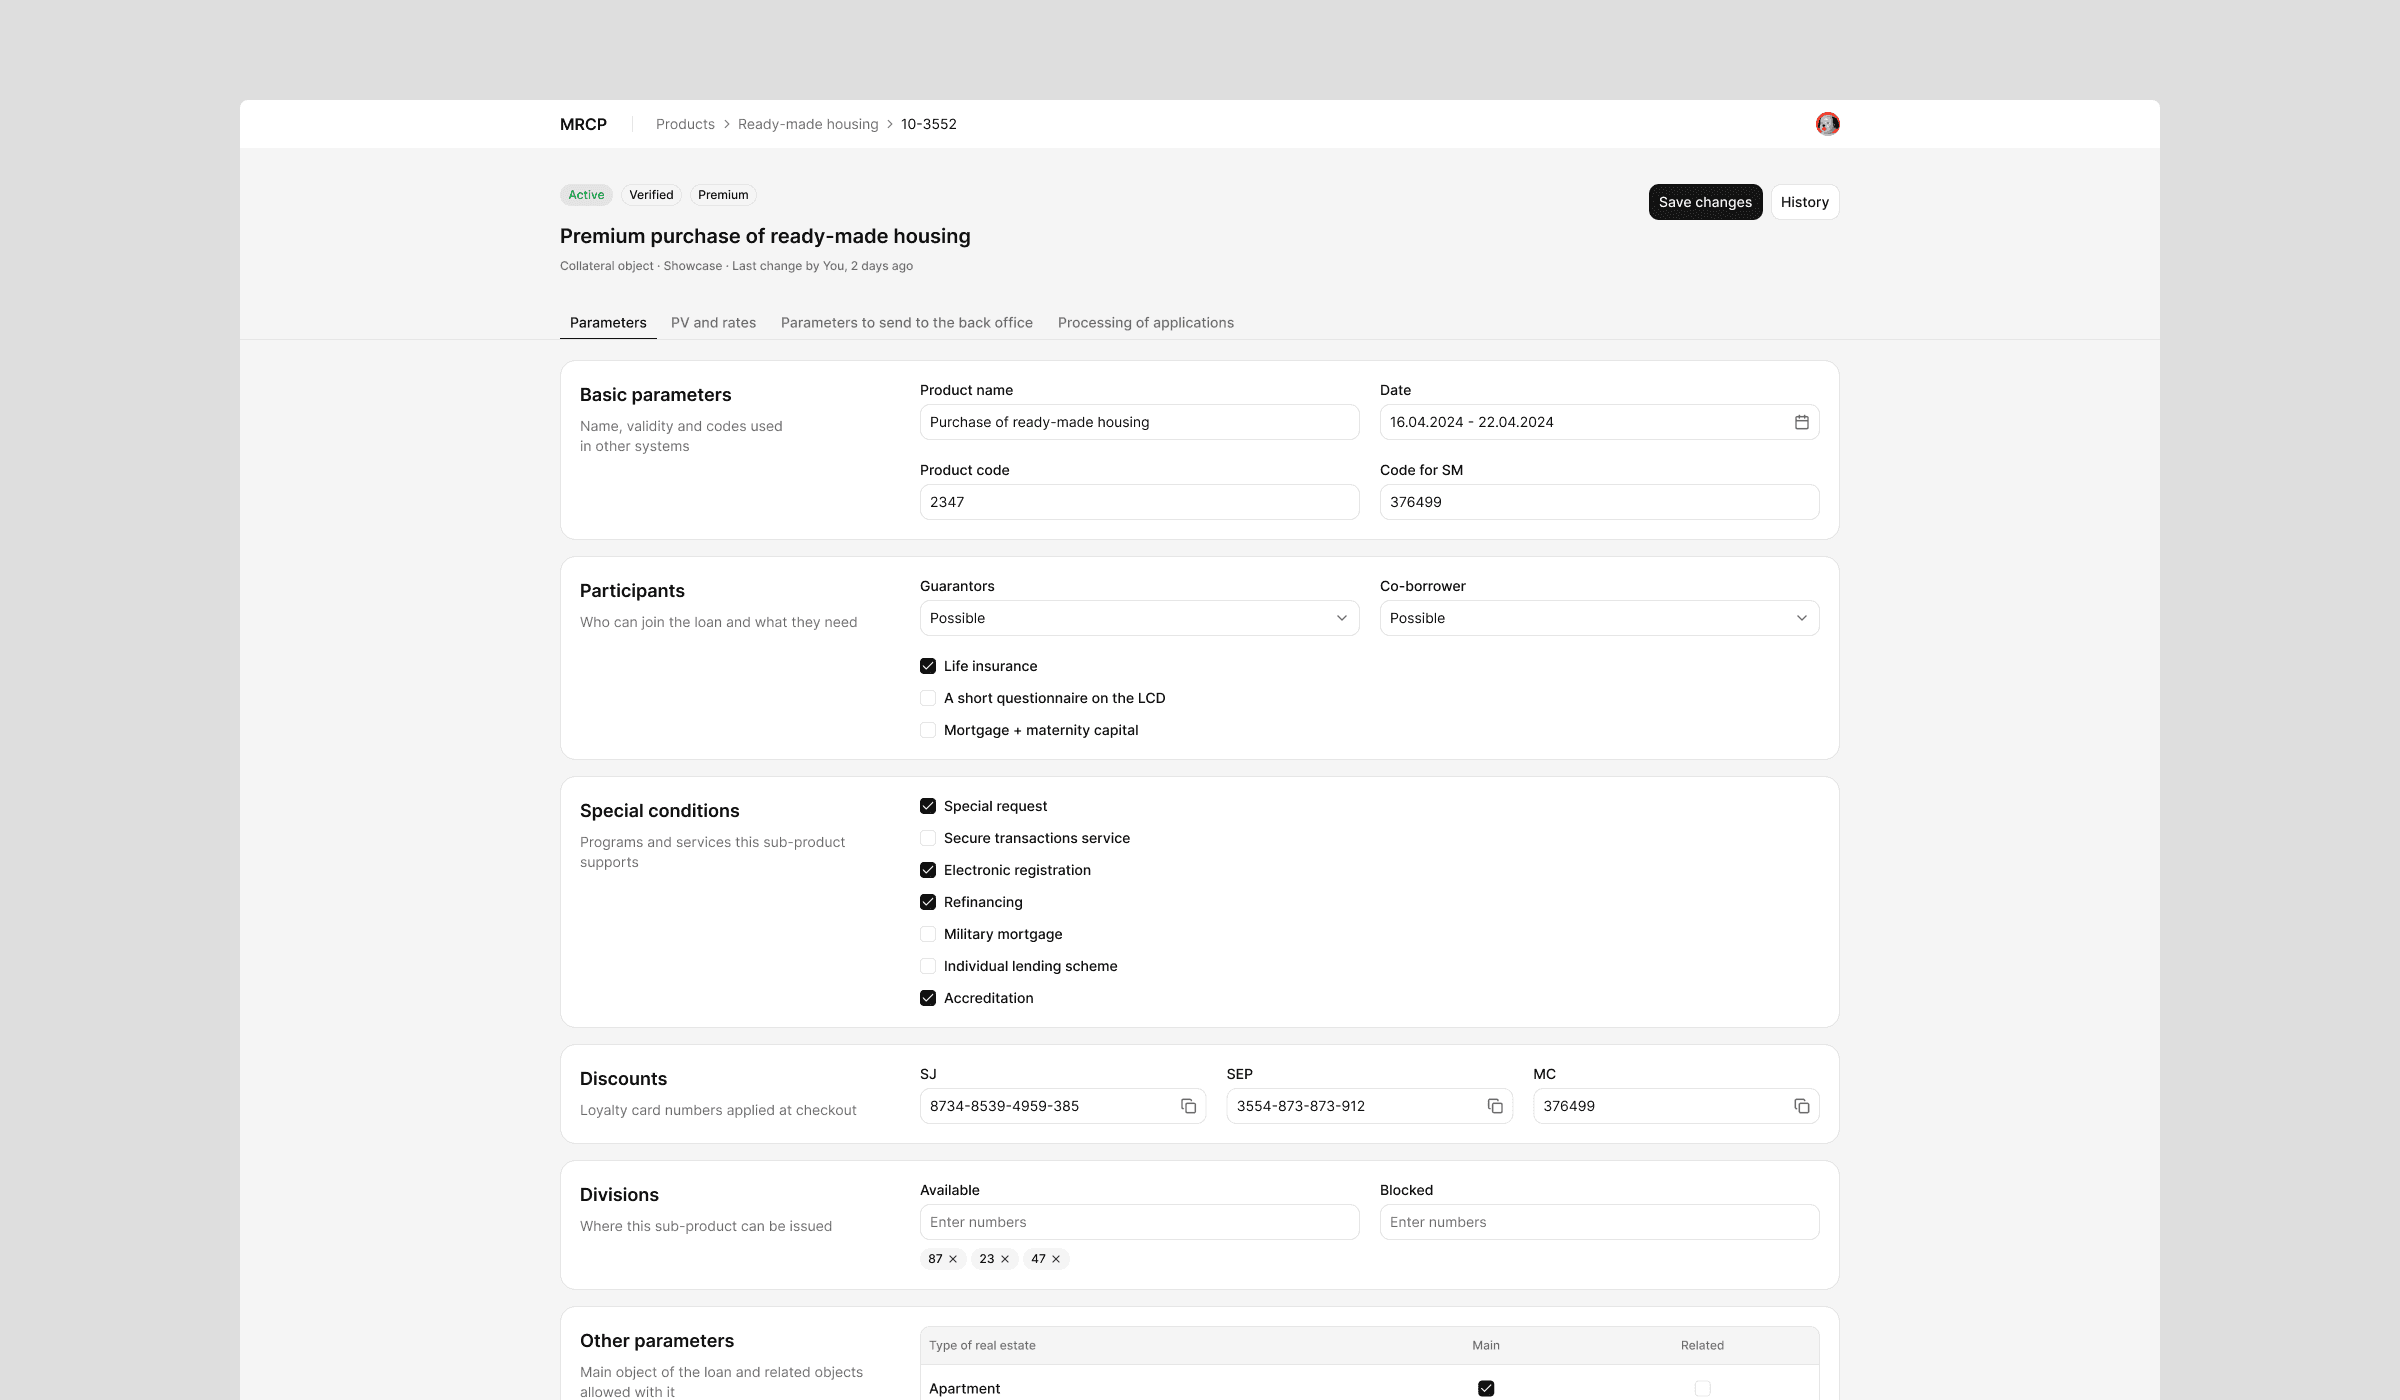Click the Save changes button

click(x=1705, y=202)
